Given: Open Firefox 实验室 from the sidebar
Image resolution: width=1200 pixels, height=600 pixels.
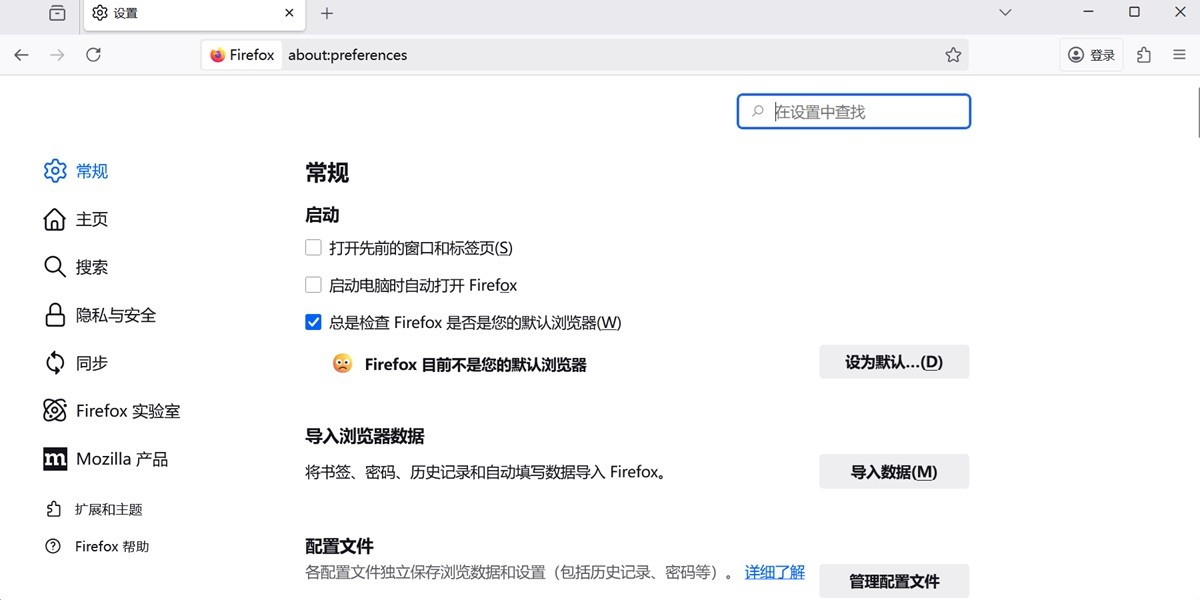Looking at the screenshot, I should click(x=55, y=410).
